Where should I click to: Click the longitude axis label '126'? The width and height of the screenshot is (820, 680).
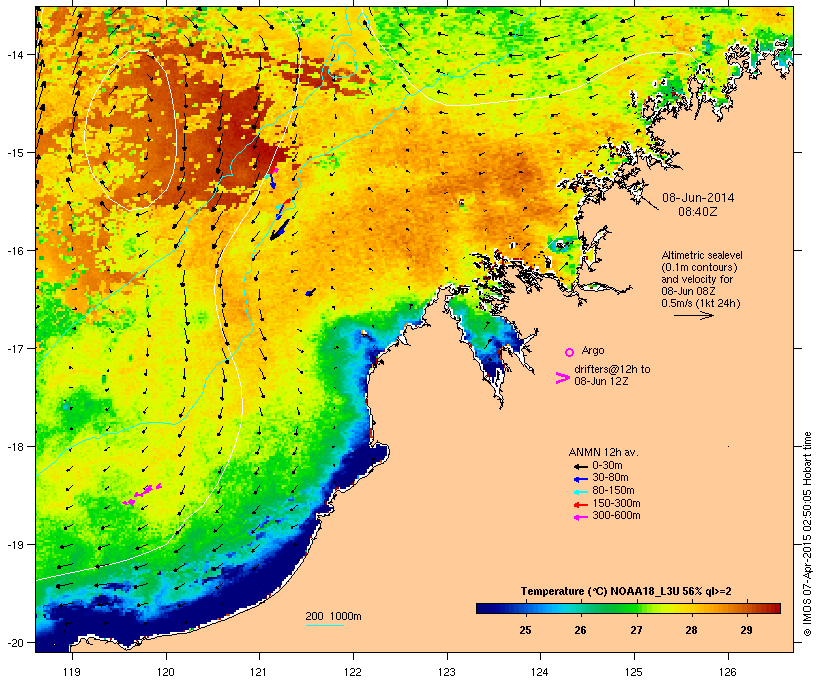[727, 672]
